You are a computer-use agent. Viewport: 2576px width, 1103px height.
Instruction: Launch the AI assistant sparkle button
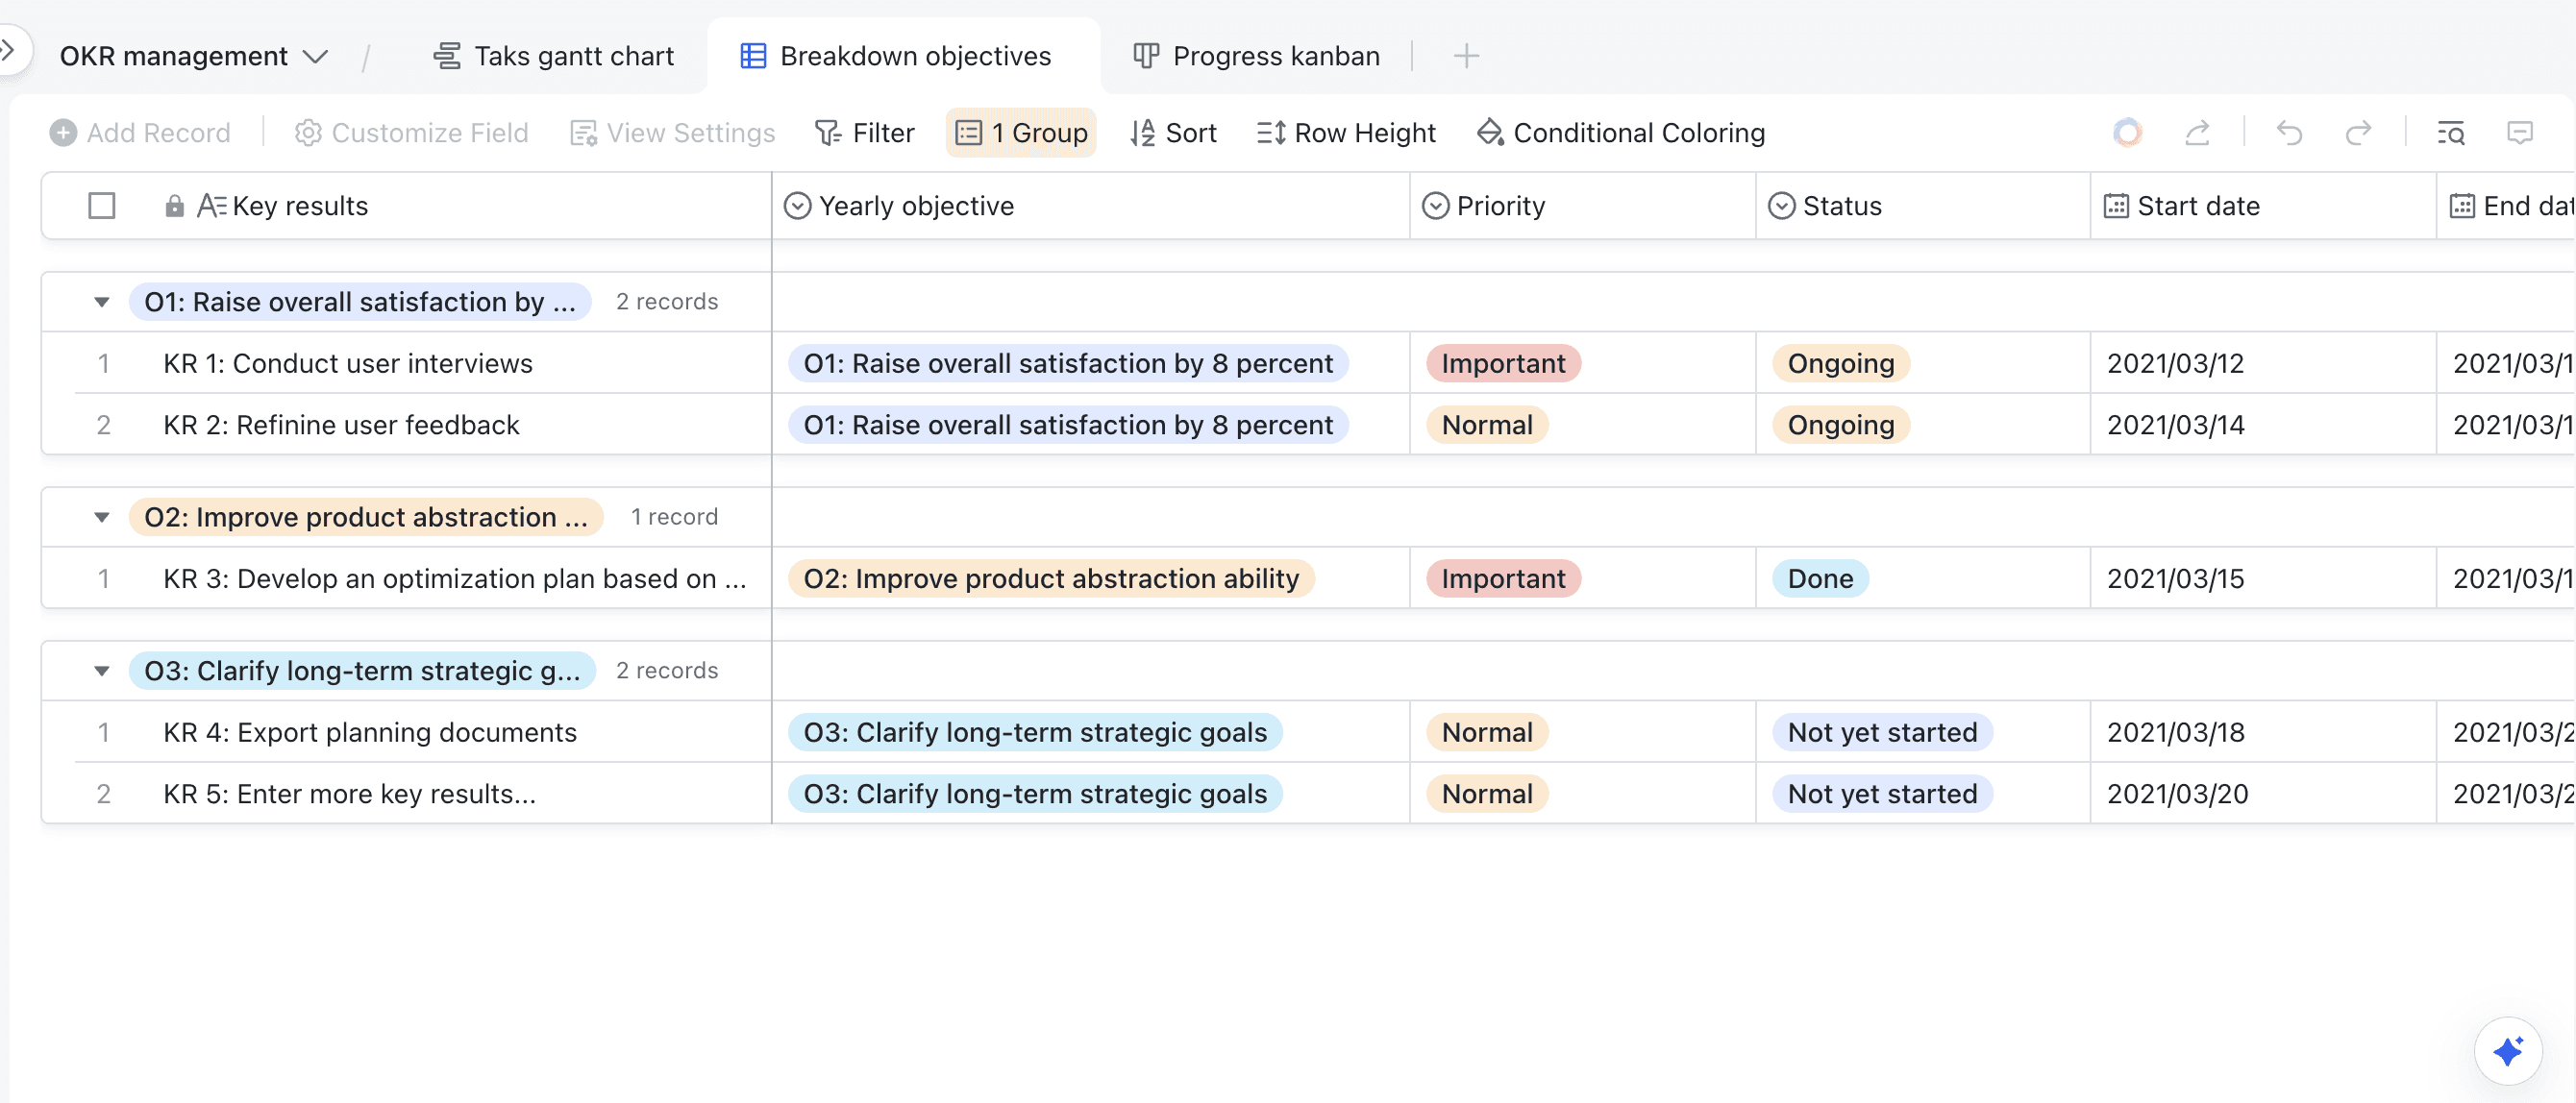(2507, 1051)
